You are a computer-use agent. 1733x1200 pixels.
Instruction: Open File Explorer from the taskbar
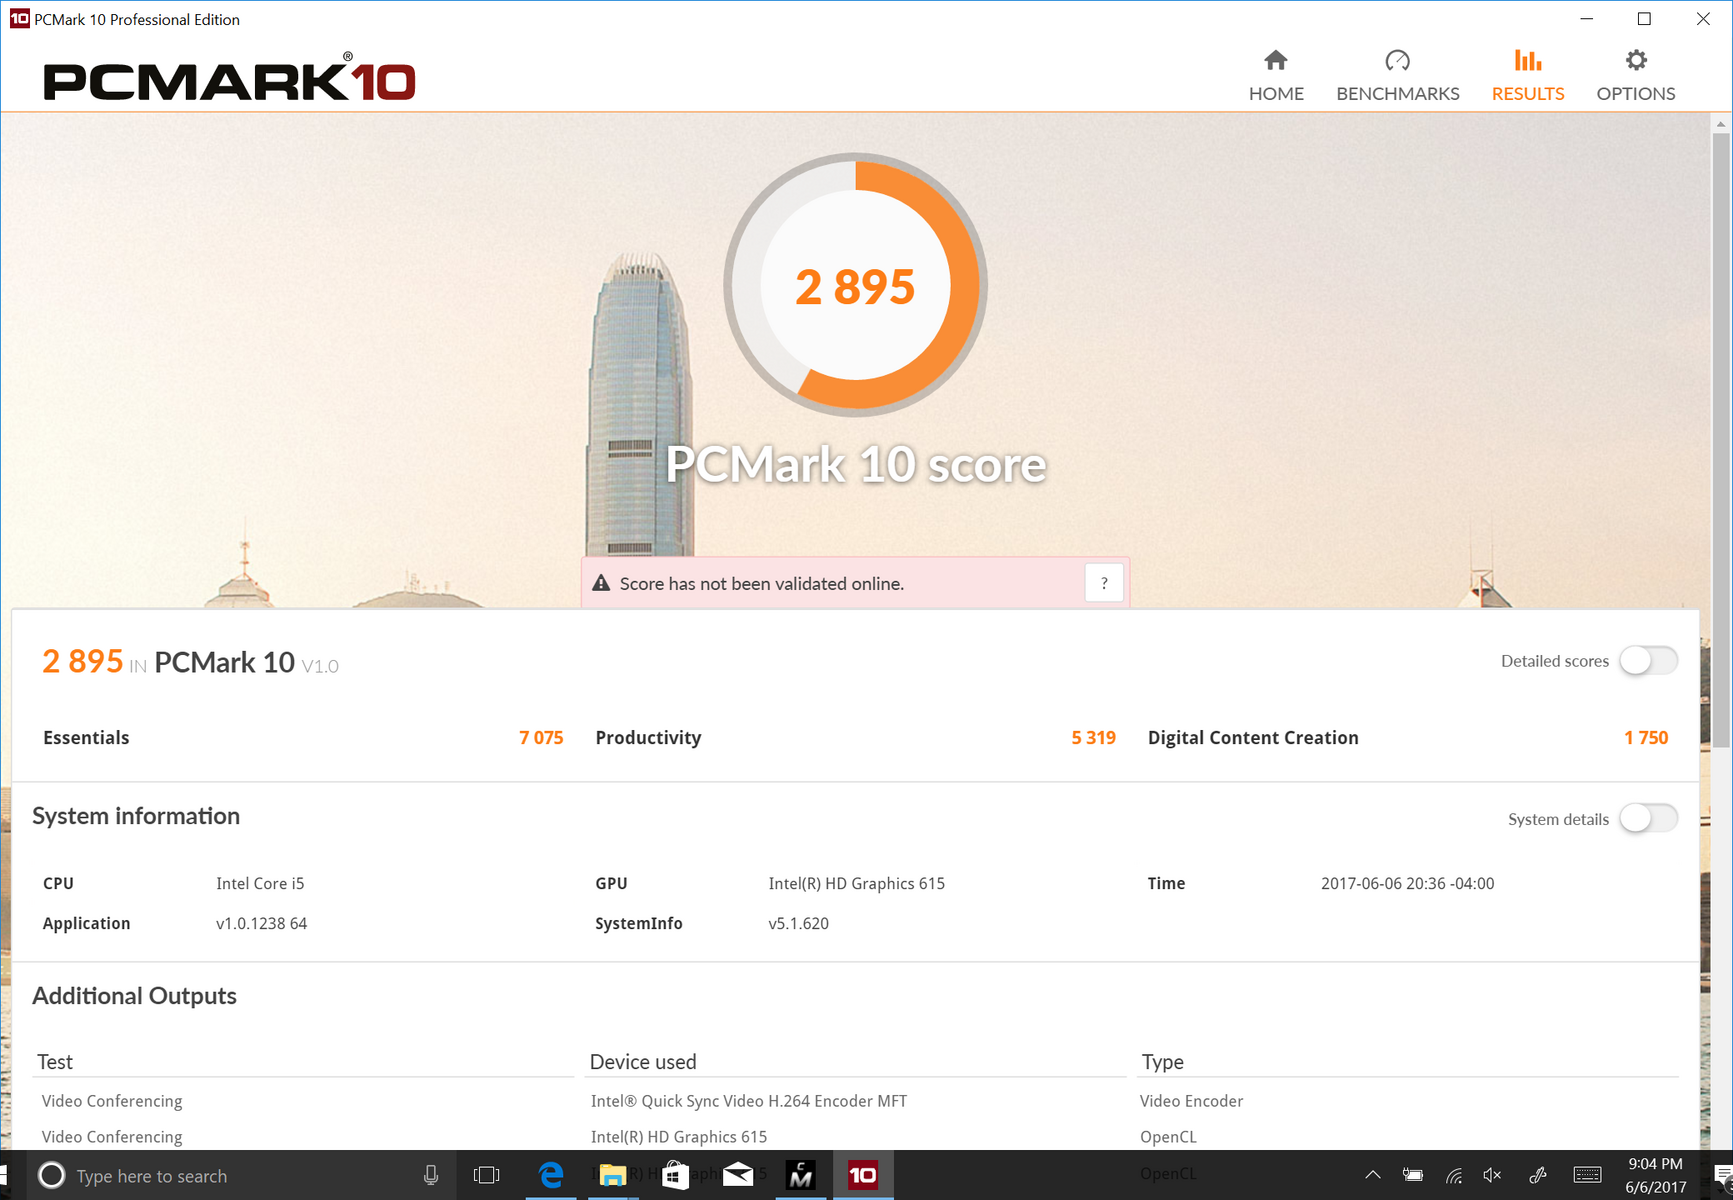point(613,1176)
